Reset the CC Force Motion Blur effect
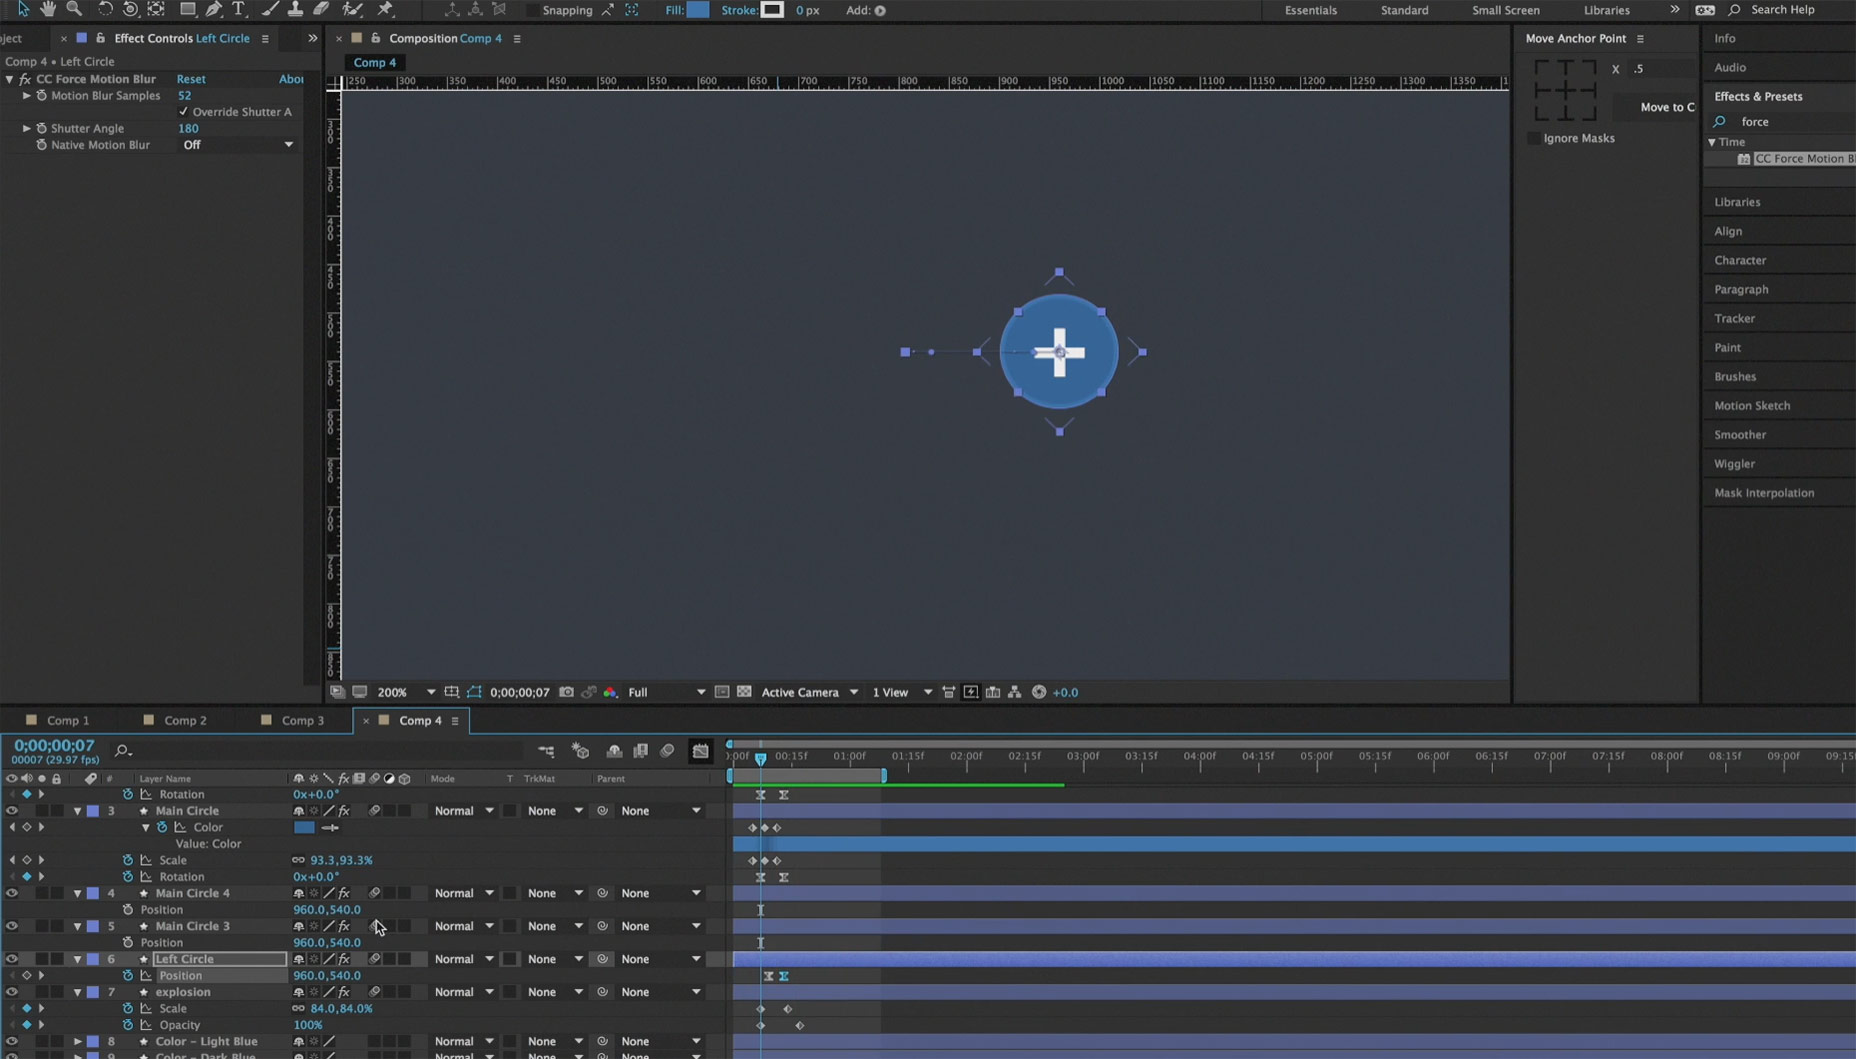This screenshot has width=1856, height=1059. tap(191, 79)
